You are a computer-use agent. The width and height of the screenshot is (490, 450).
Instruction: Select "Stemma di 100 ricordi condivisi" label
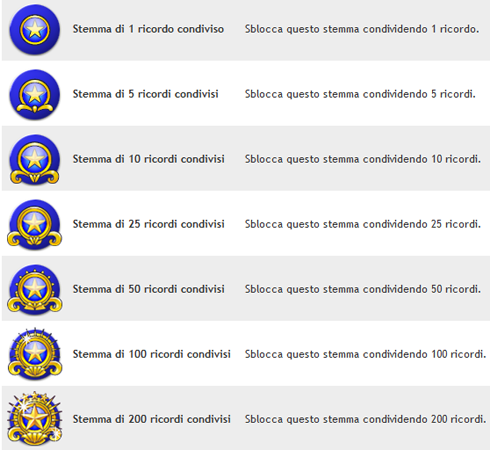coord(152,354)
